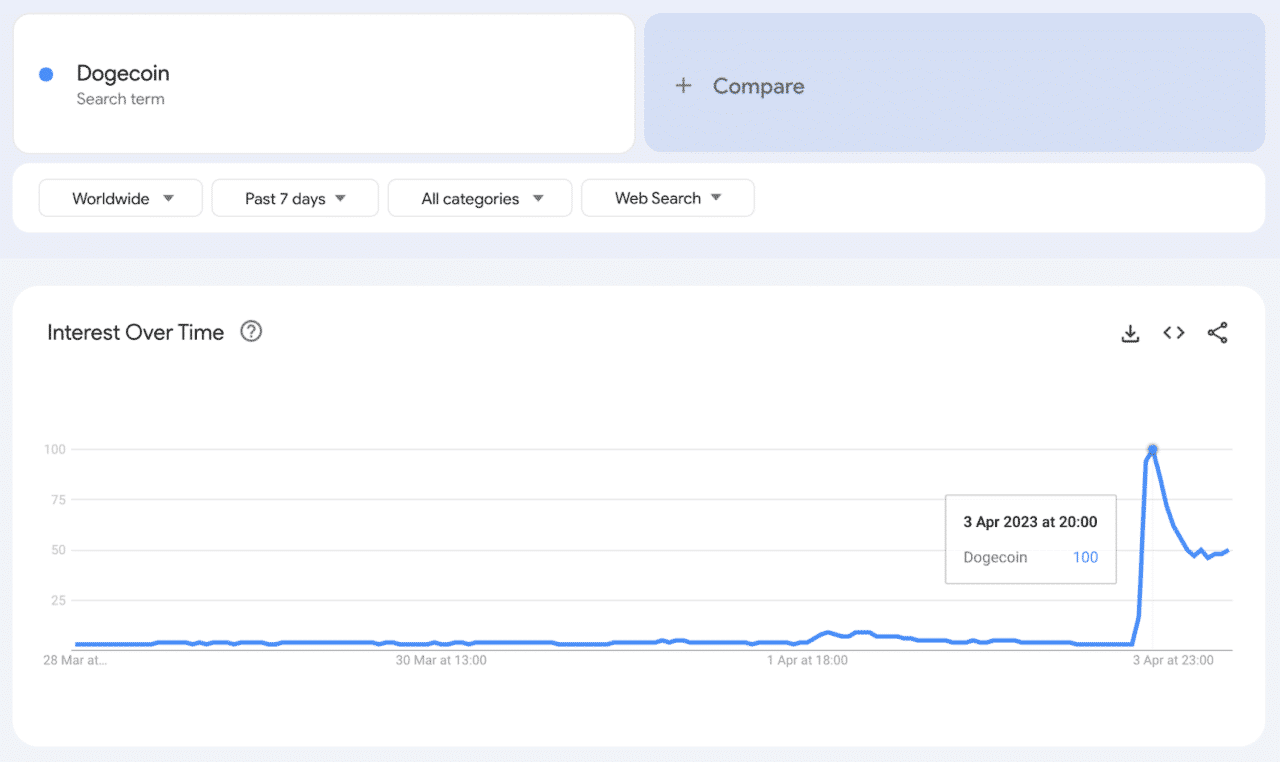
Task: Click the share icon on the chart card
Action: click(1217, 333)
